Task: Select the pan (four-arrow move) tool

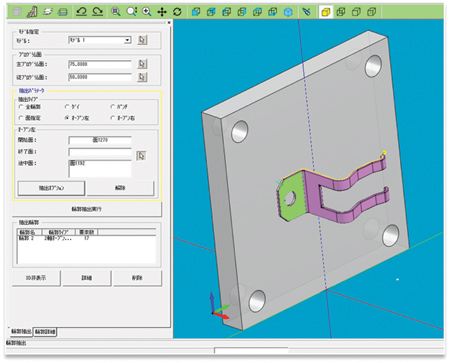Action: coord(162,12)
